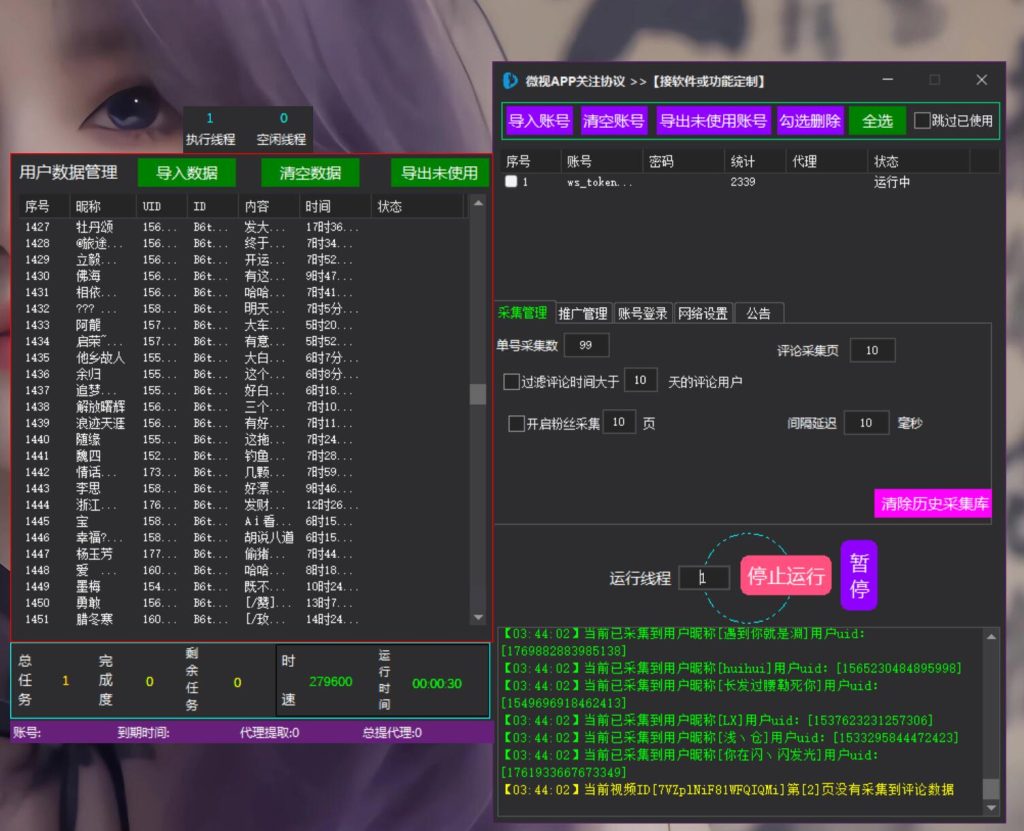Enable the 跳过已使用 checkbox
This screenshot has width=1024, height=831.
coord(921,121)
